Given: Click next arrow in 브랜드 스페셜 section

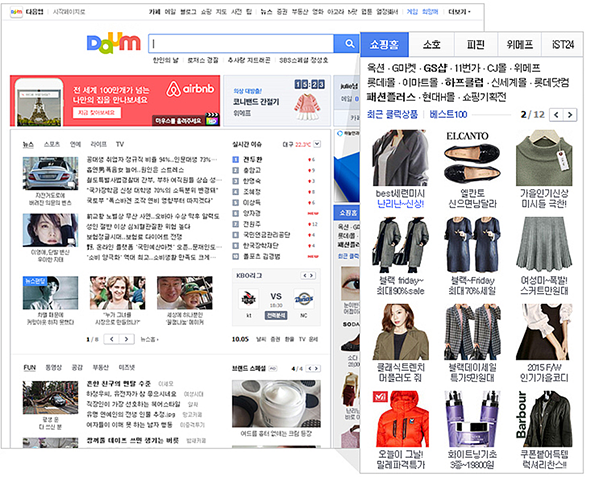Looking at the screenshot, I should pyautogui.click(x=317, y=368).
